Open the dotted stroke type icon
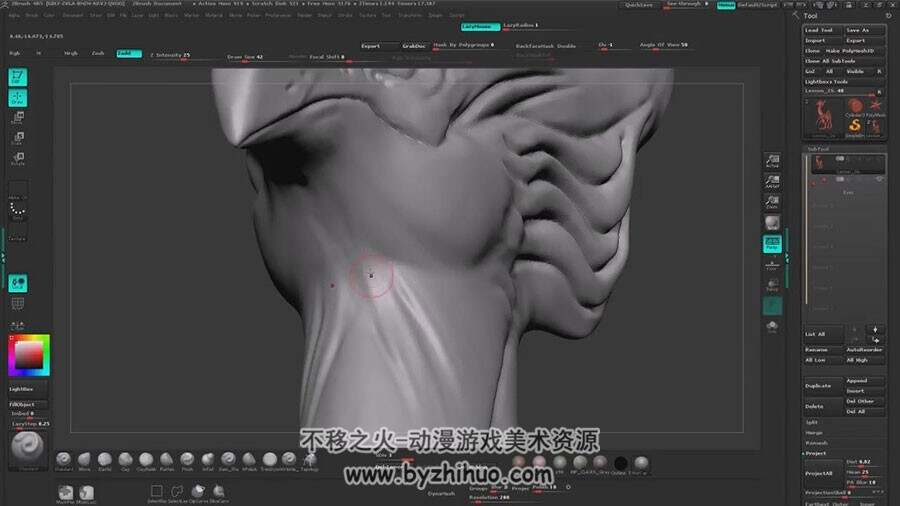This screenshot has height=506, width=900. pyautogui.click(x=18, y=211)
